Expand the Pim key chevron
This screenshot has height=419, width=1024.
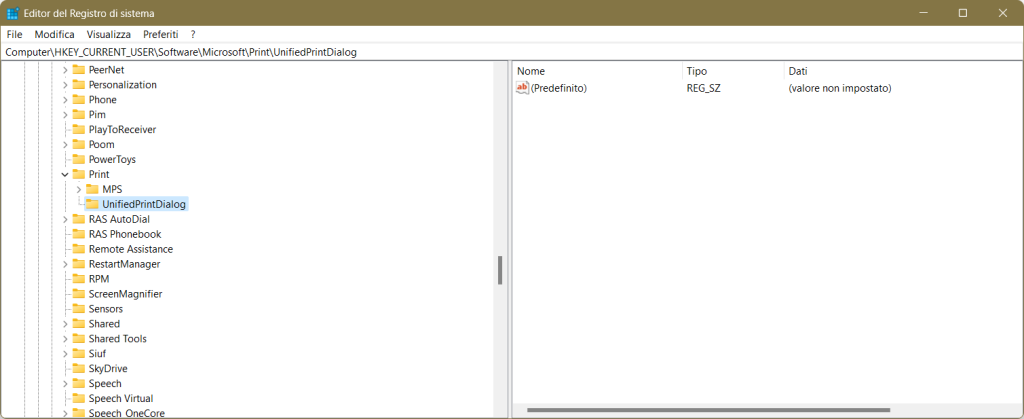coord(65,115)
